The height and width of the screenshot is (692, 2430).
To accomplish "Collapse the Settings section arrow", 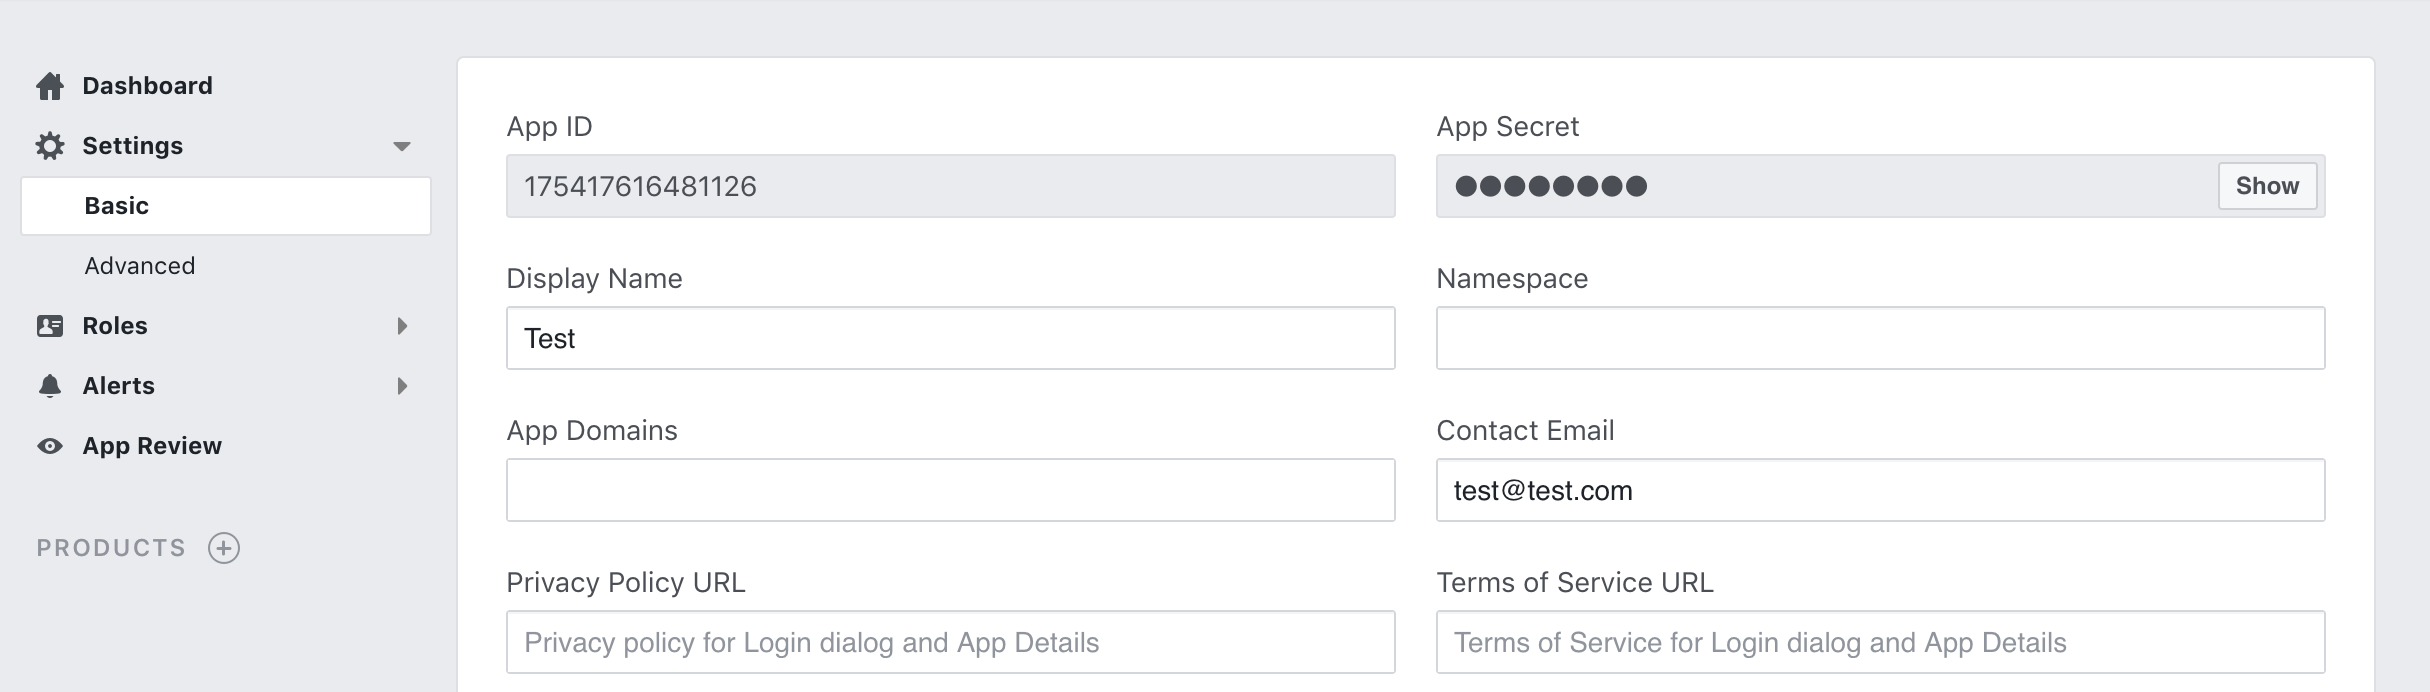I will pyautogui.click(x=402, y=146).
